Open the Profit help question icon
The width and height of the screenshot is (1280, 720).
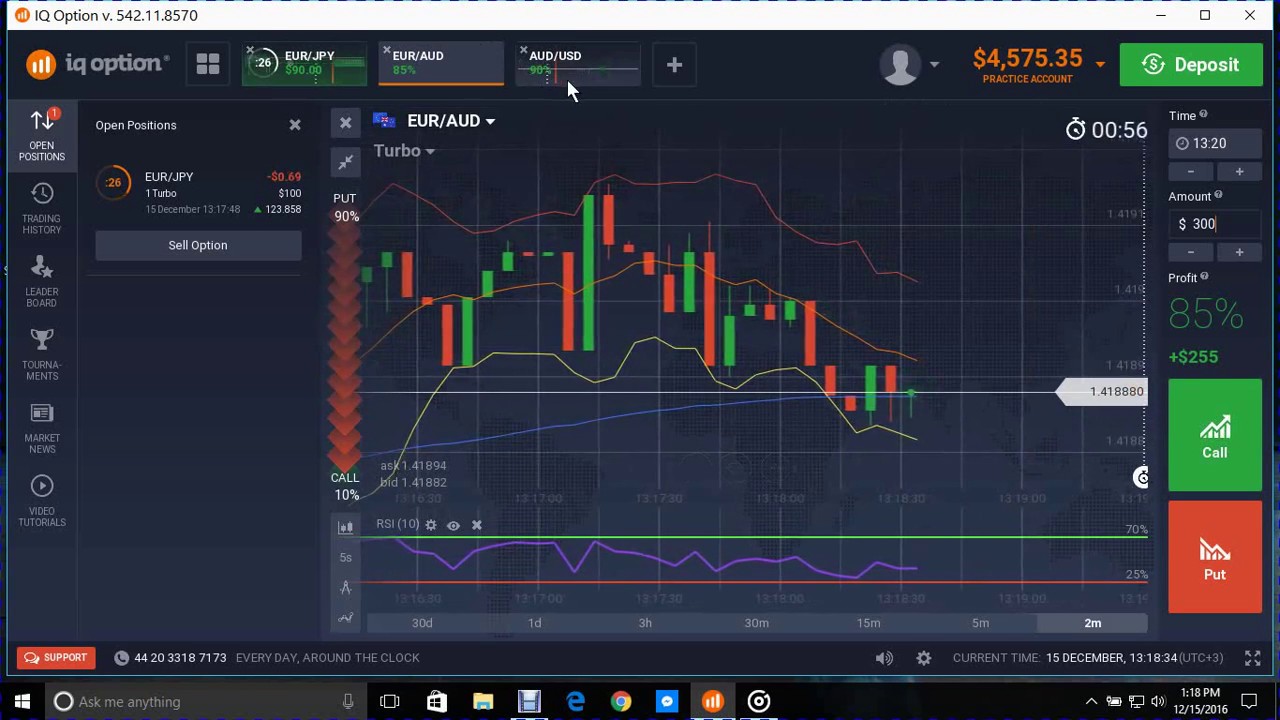pyautogui.click(x=1204, y=277)
